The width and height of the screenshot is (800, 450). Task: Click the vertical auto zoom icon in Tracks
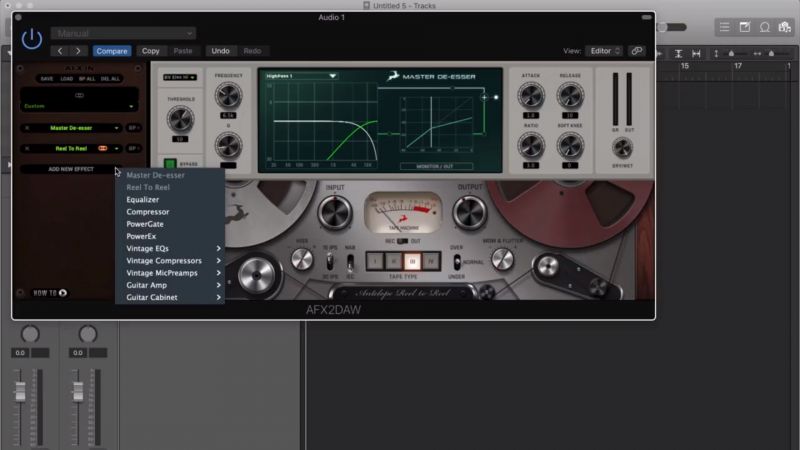pos(679,54)
